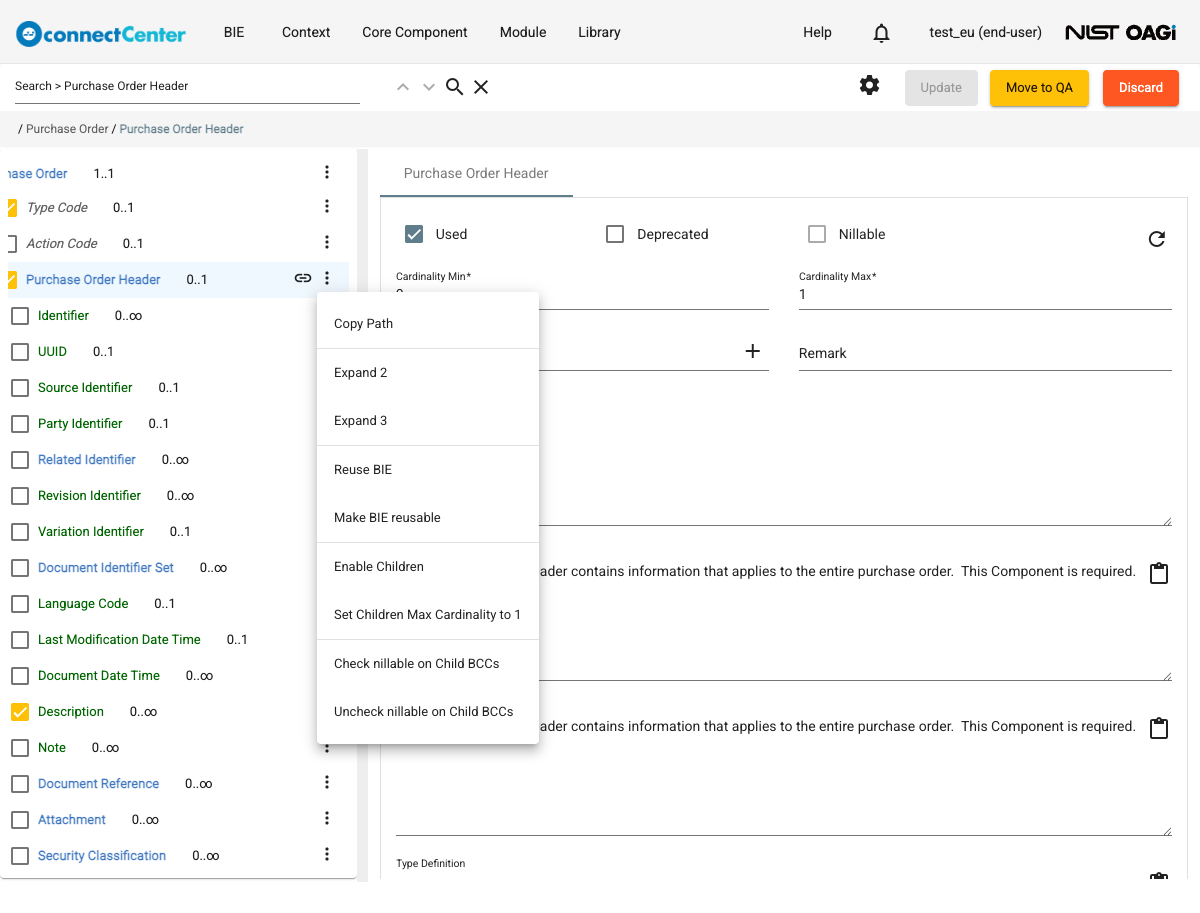Click the connectCenter logo
The image size is (1200, 913).
[x=101, y=33]
